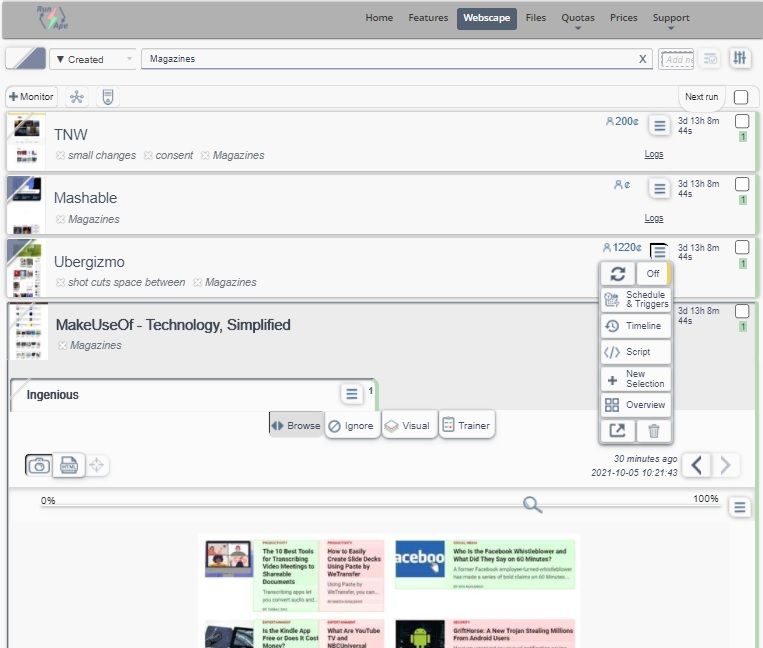Image resolution: width=763 pixels, height=648 pixels.
Task: Go to previous snapshot arrow
Action: coord(696,465)
